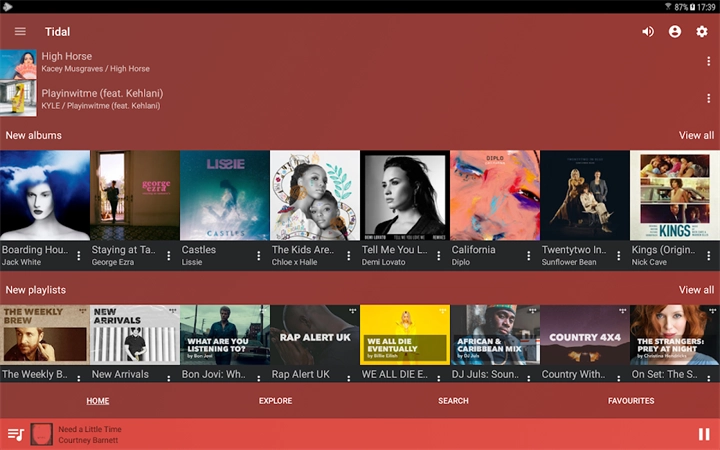Viewport: 720px width, 450px height.
Task: Open the user account icon
Action: [675, 31]
